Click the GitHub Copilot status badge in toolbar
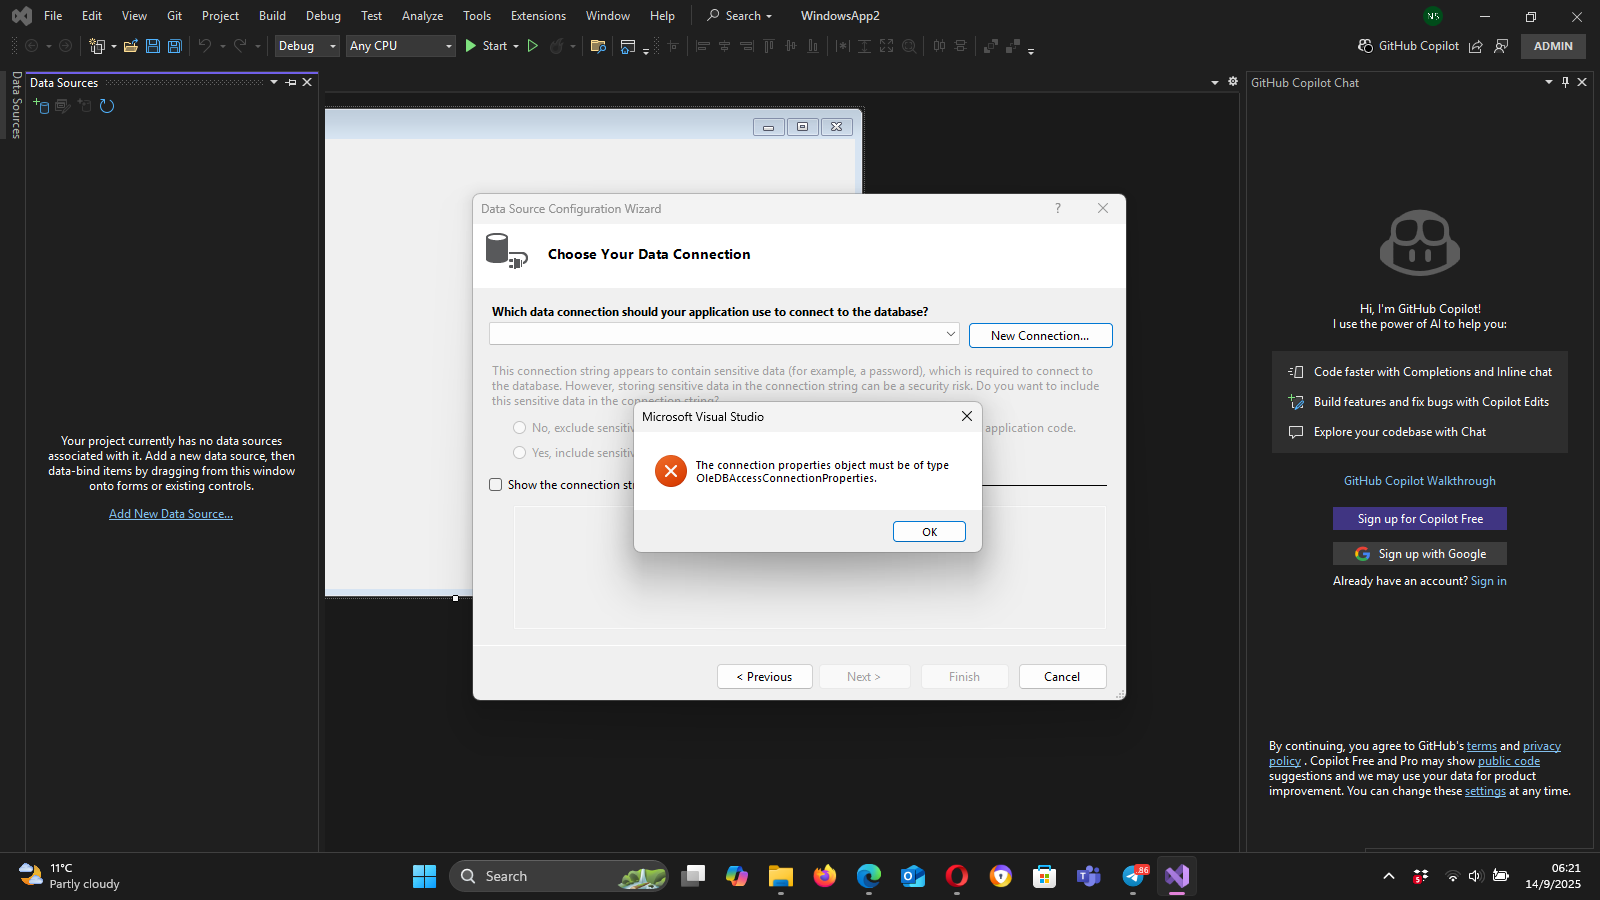Image resolution: width=1600 pixels, height=900 pixels. (1408, 46)
